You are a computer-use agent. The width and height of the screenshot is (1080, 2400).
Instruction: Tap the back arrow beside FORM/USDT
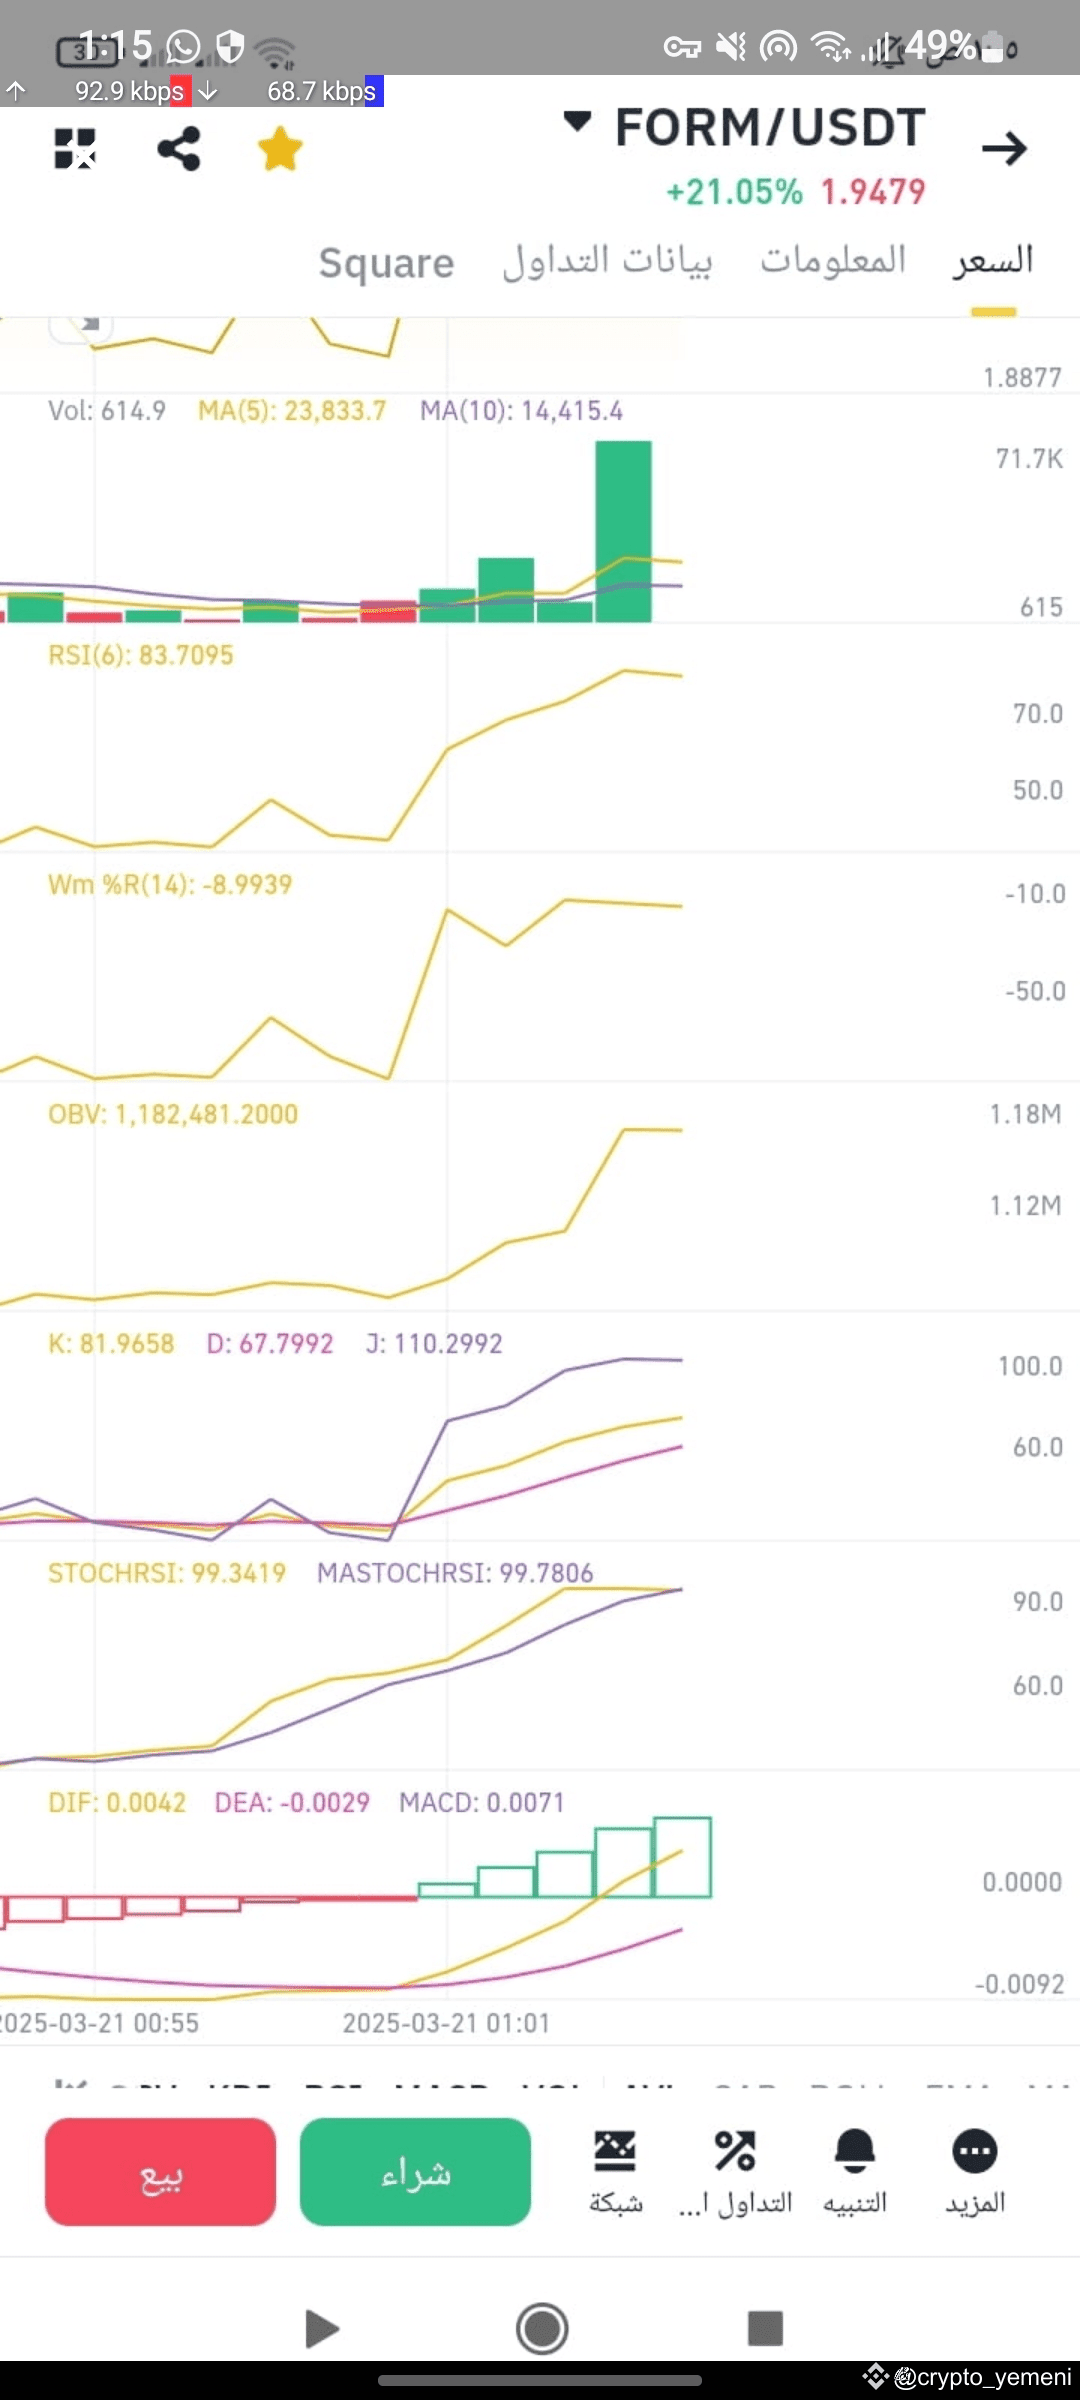click(x=1004, y=148)
